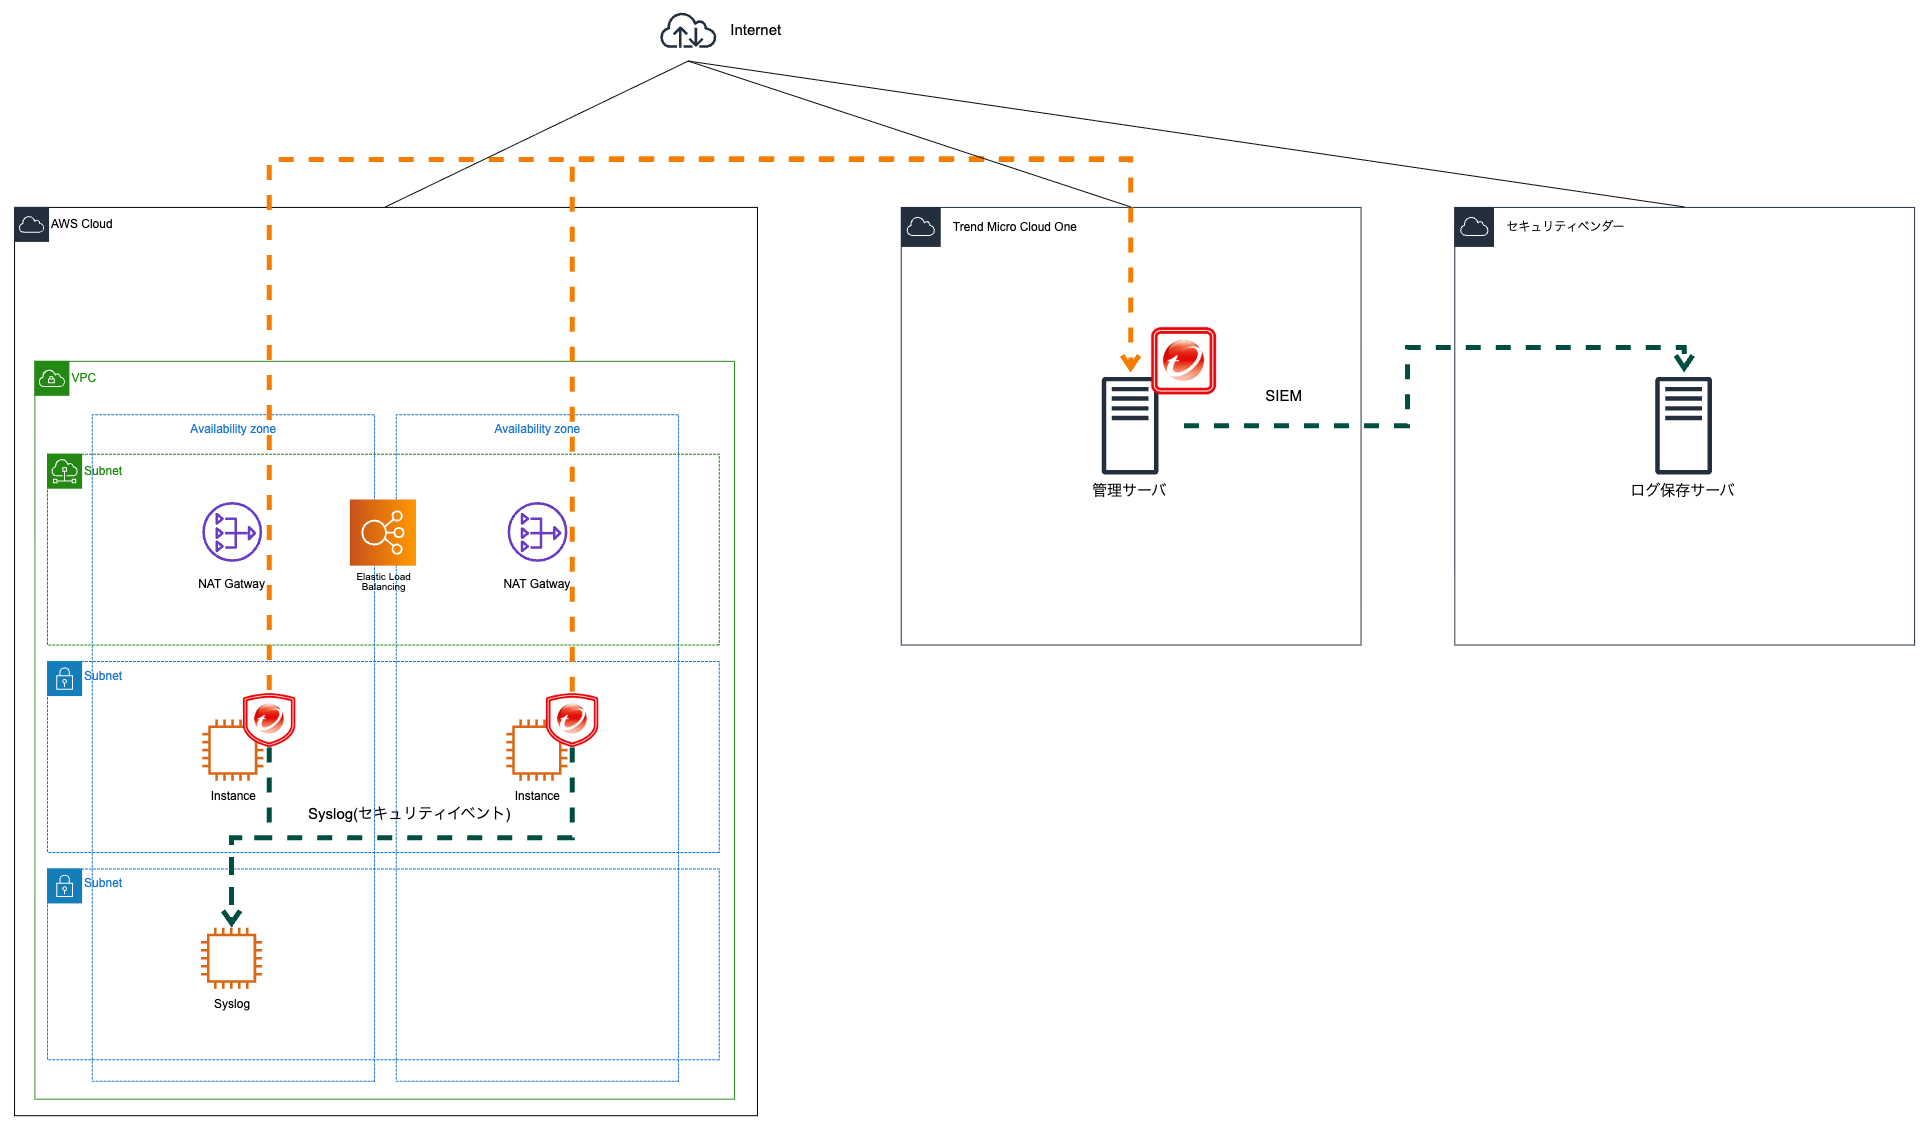
Task: Select the left Availability zone label
Action: pyautogui.click(x=233, y=429)
